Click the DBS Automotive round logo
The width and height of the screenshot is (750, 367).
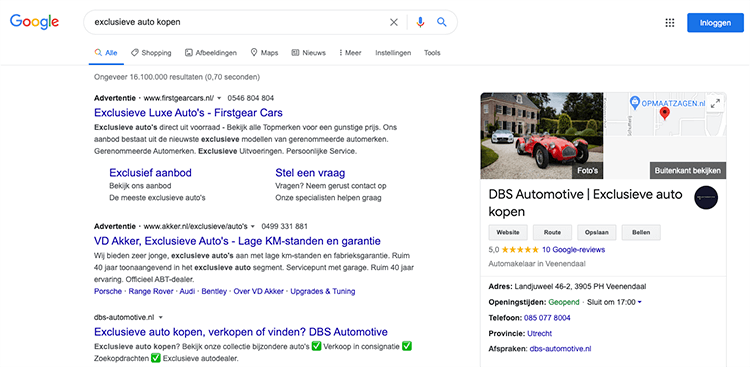706,198
